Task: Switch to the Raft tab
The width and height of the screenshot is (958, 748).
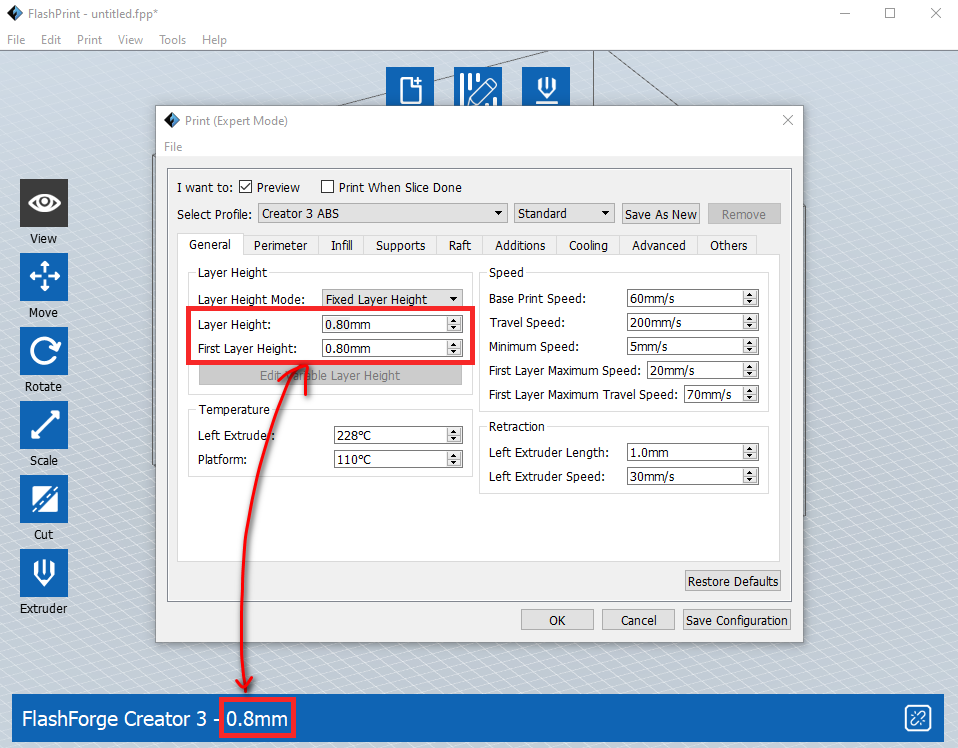Action: click(x=459, y=246)
